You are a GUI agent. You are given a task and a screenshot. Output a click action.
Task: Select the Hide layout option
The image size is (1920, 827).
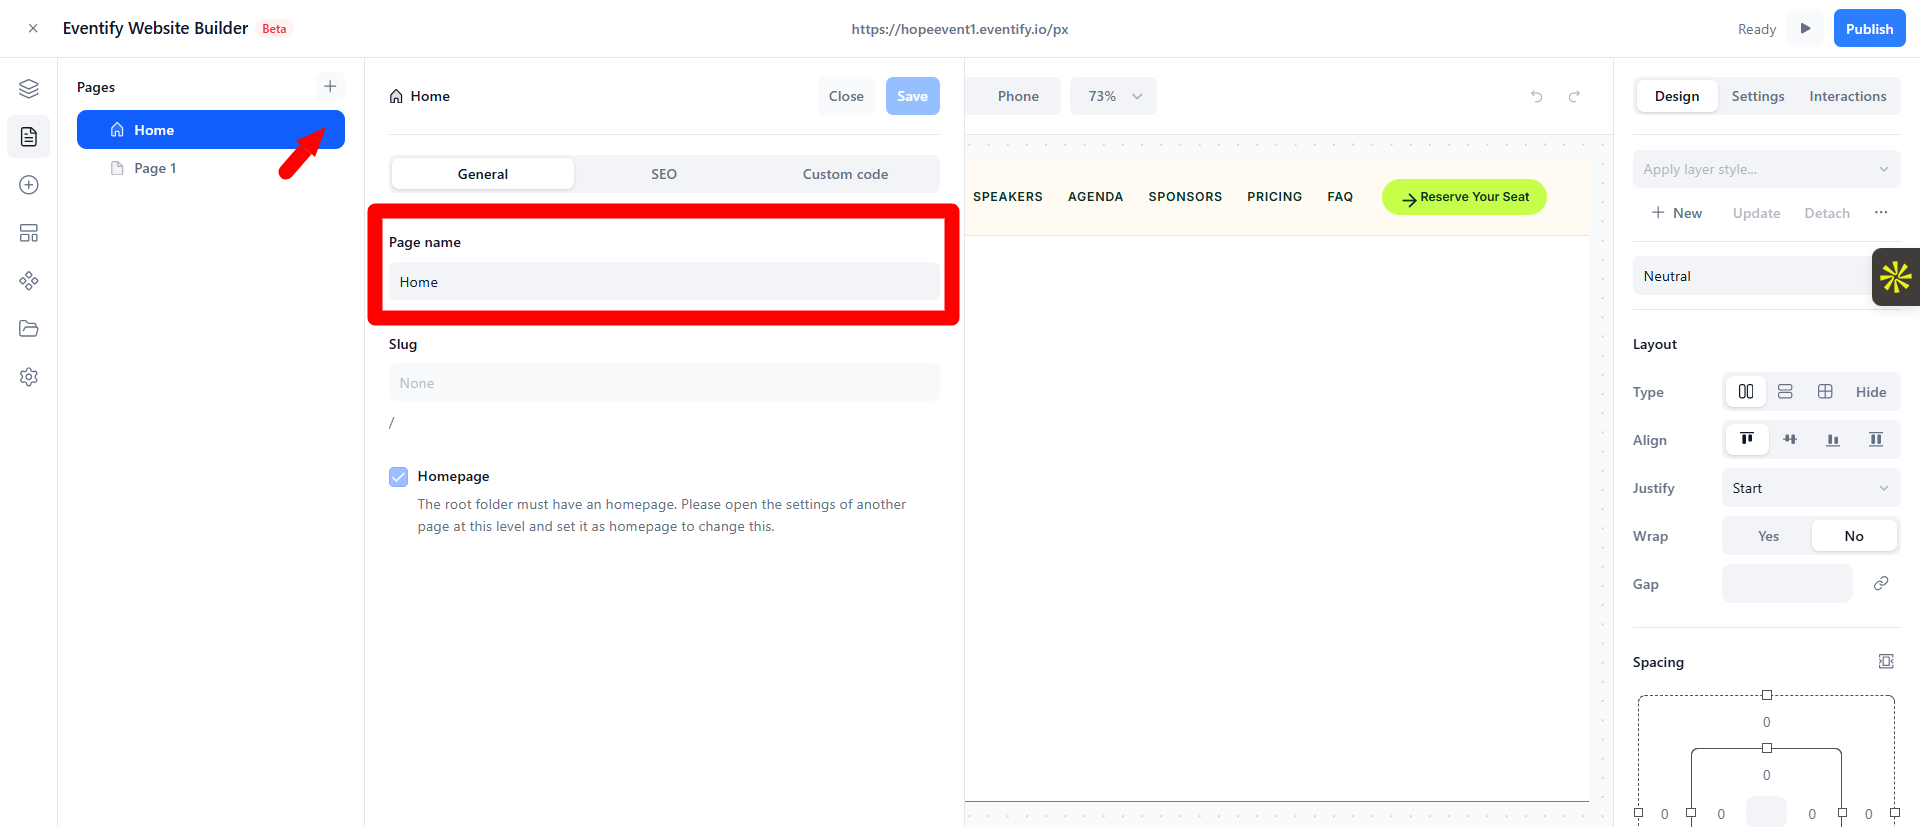pyautogui.click(x=1871, y=392)
